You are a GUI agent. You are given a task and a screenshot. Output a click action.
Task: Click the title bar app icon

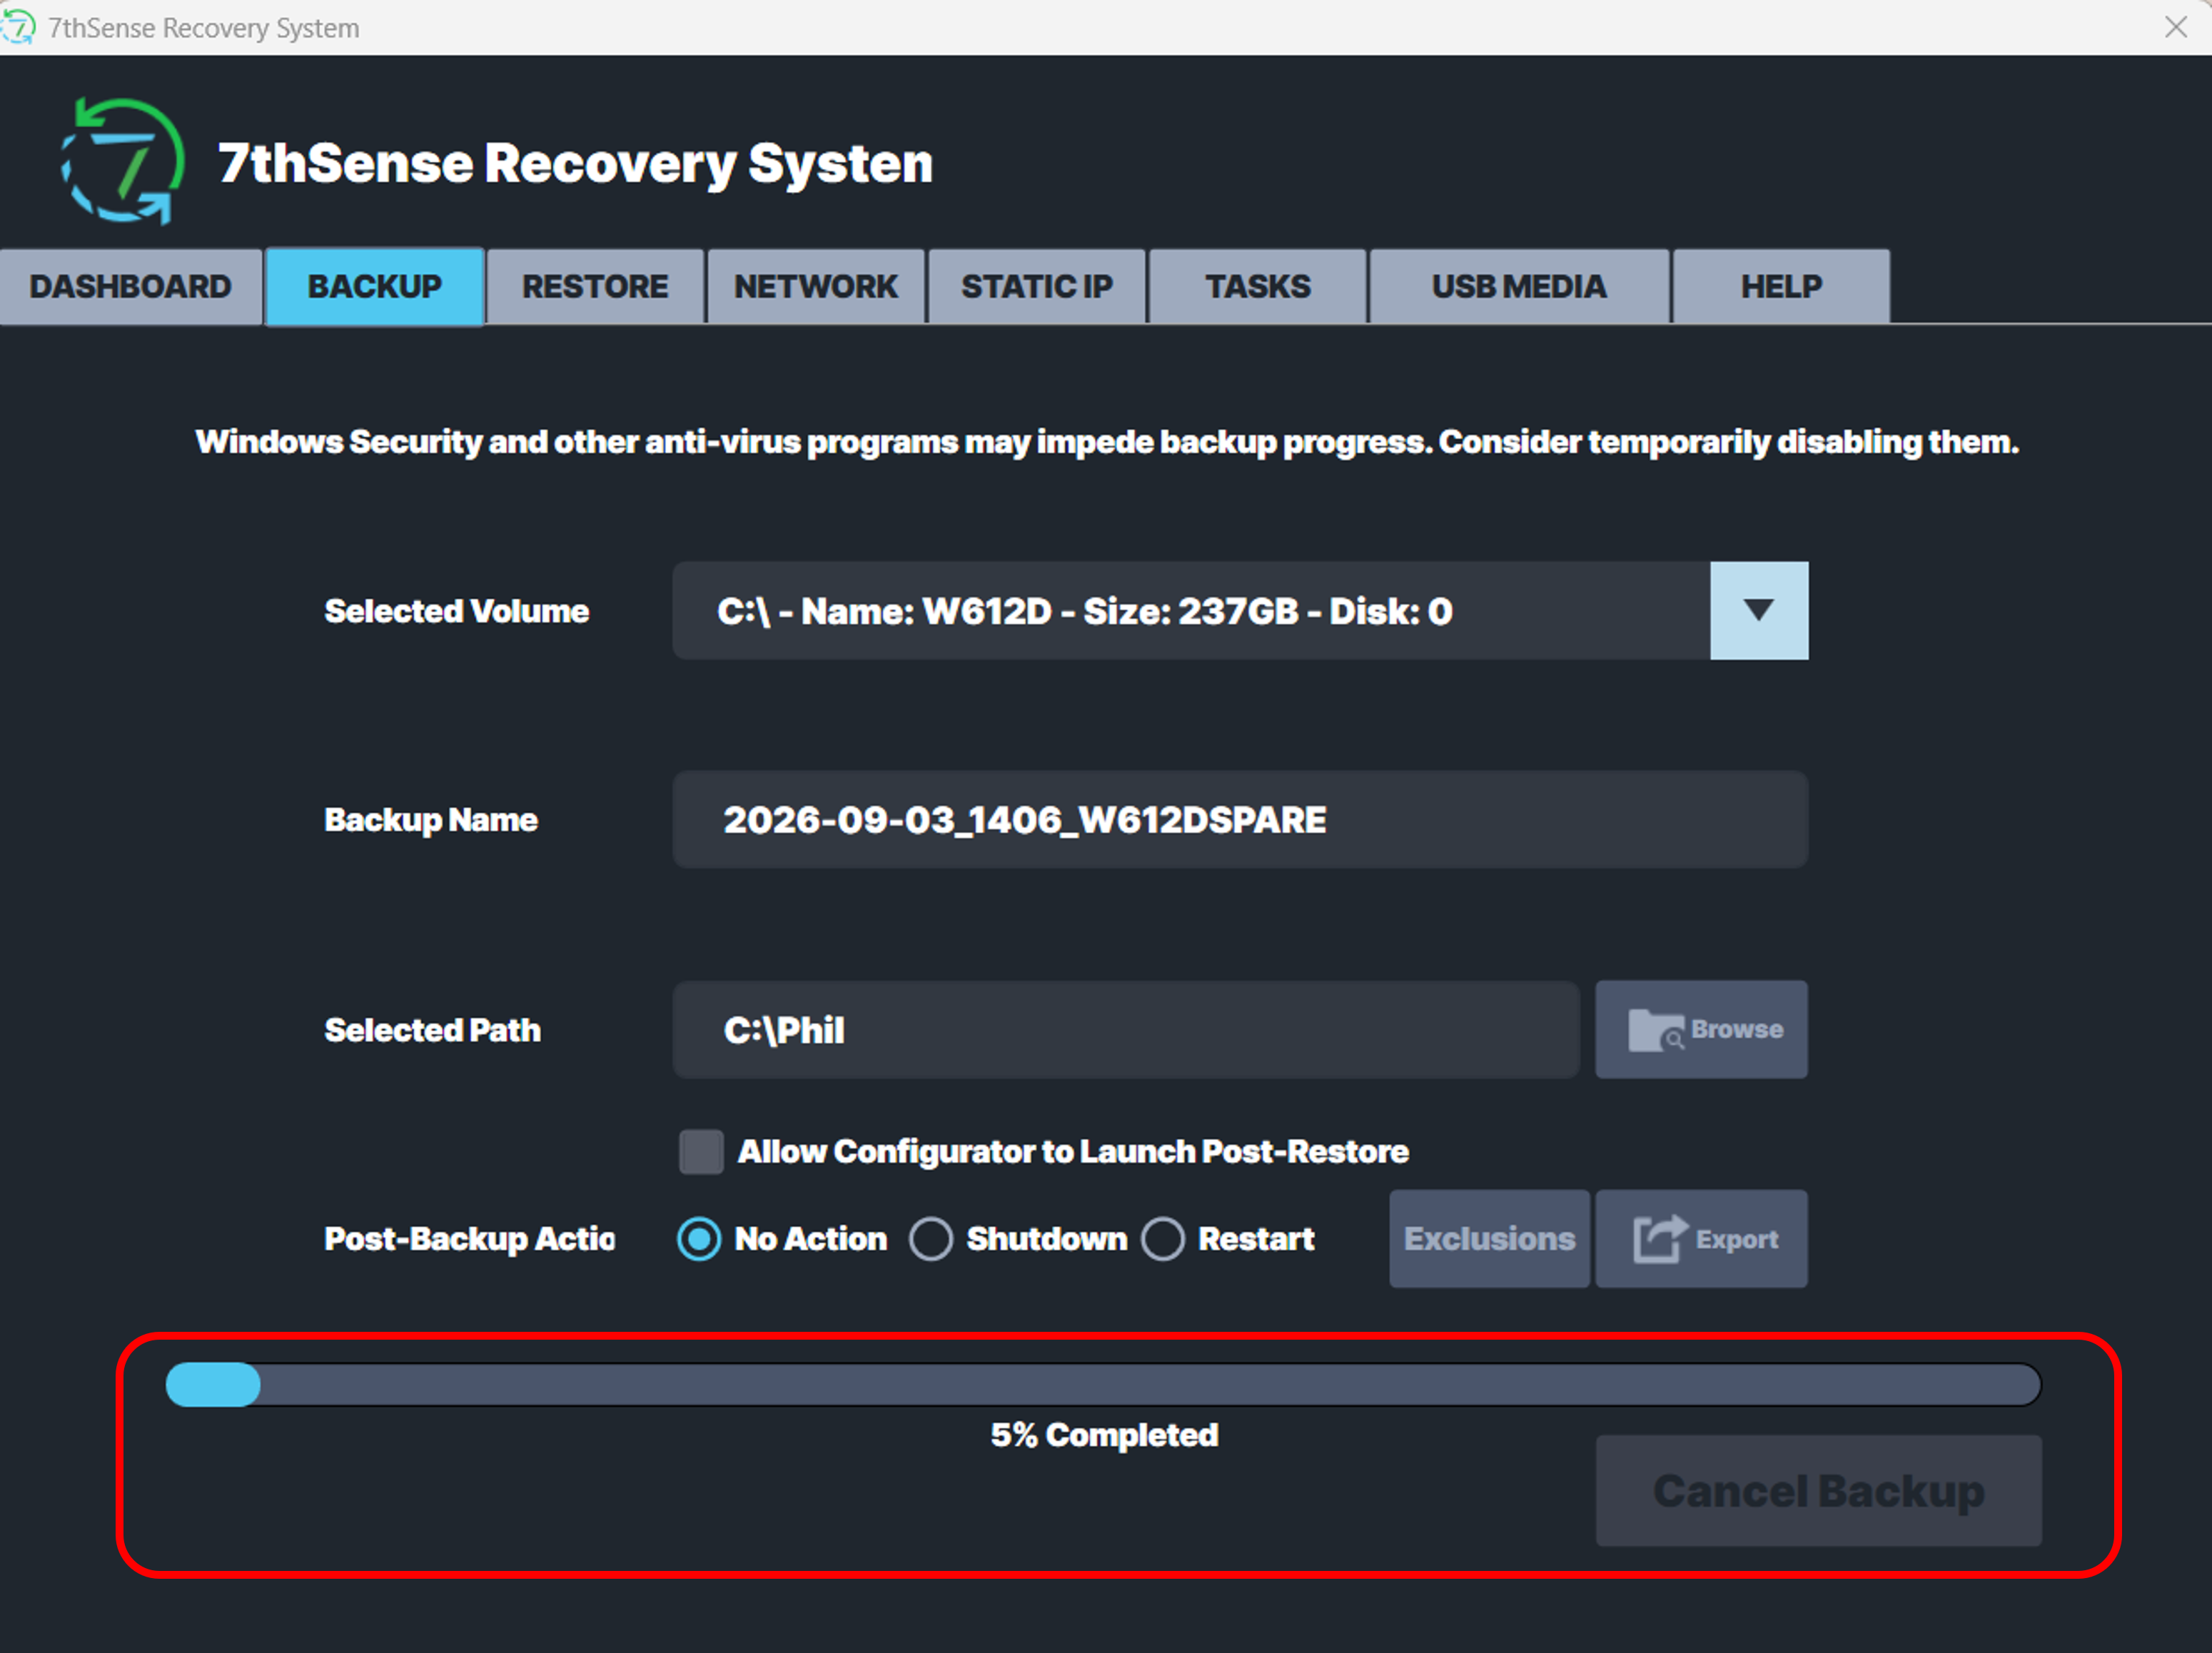[17, 27]
